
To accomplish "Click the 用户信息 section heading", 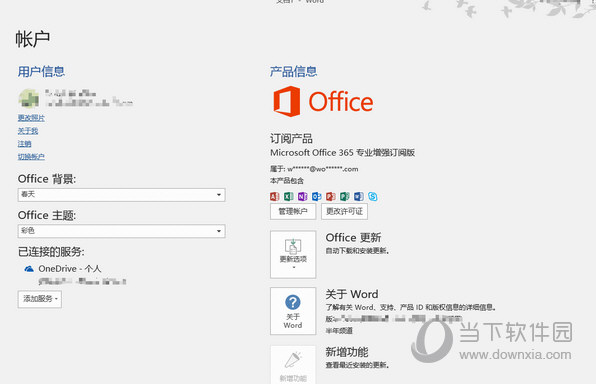I will coord(41,71).
